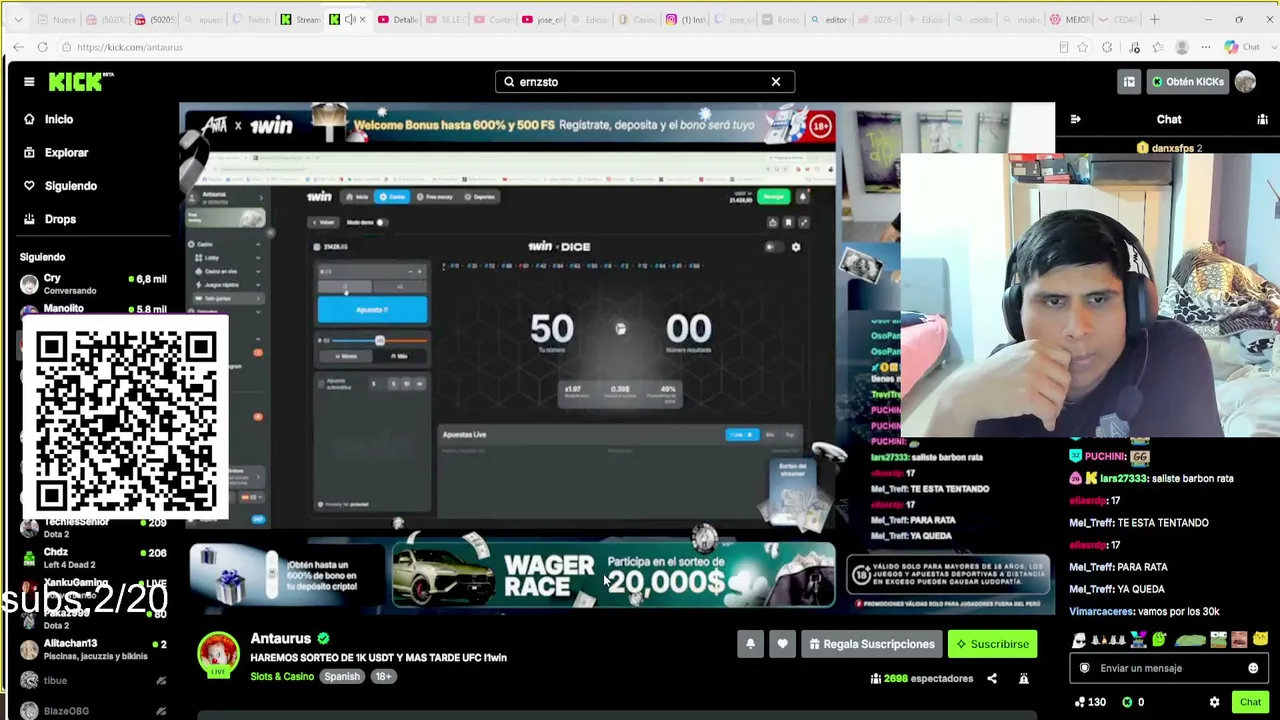This screenshot has height=720, width=1280.
Task: Open the user profile avatar menu
Action: click(1245, 82)
